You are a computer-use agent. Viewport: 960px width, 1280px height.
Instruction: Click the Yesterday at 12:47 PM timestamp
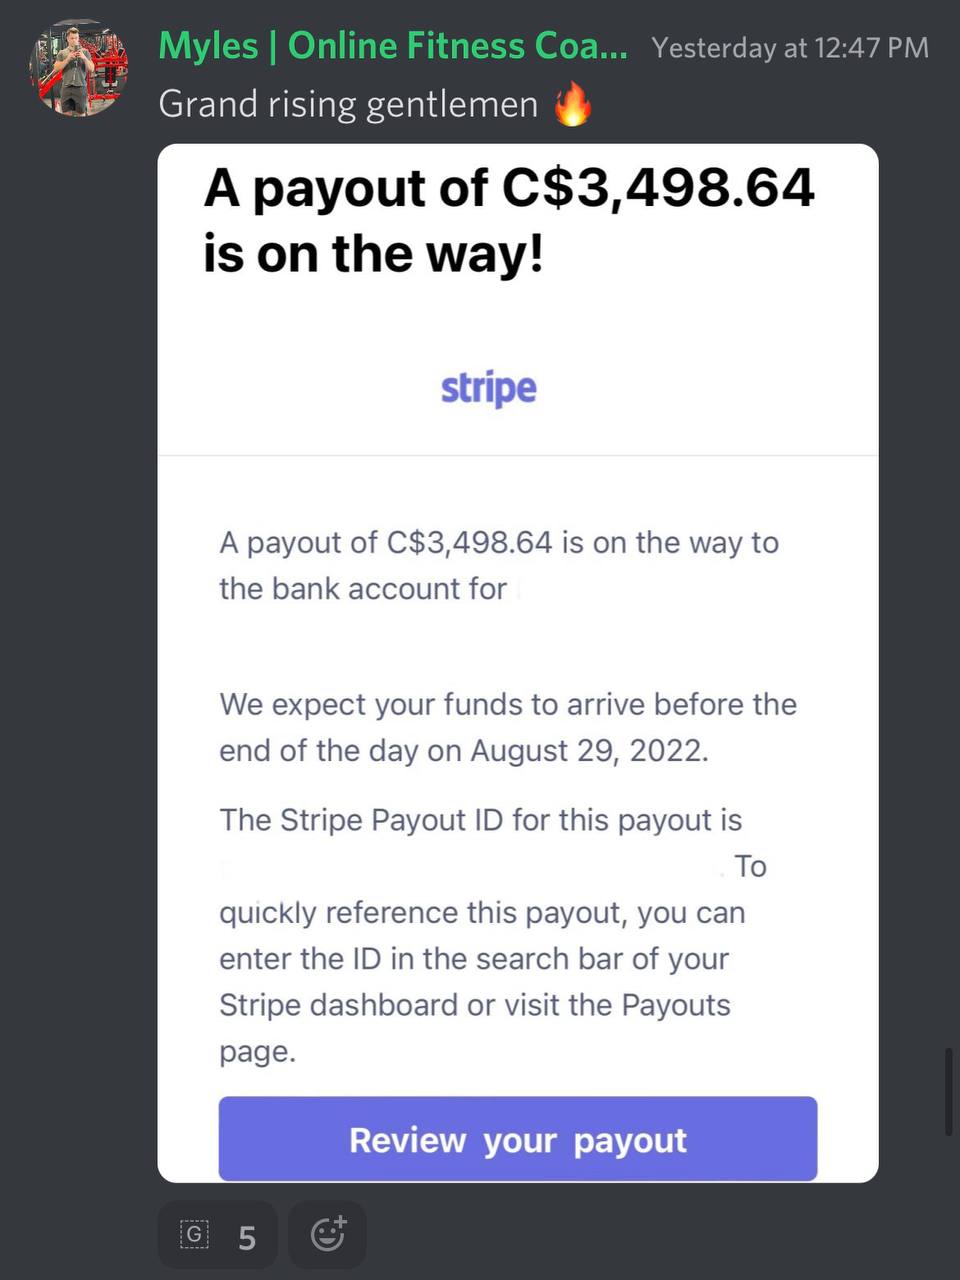790,48
